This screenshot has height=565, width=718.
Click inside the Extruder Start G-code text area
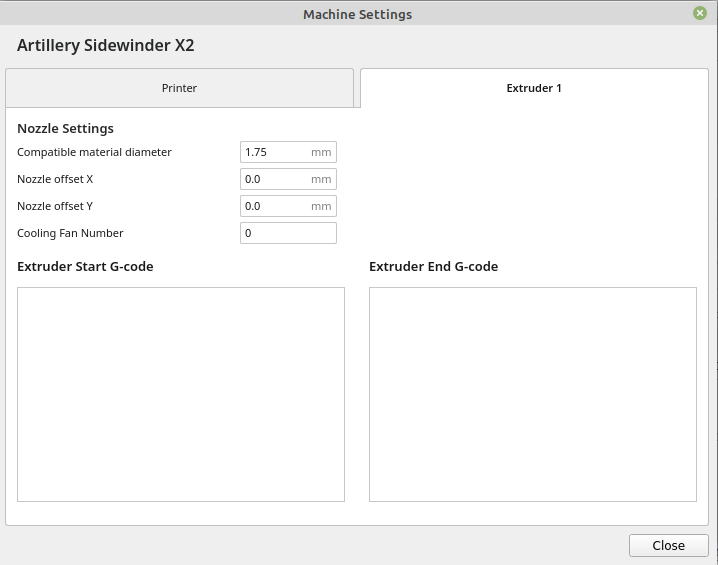pyautogui.click(x=181, y=394)
